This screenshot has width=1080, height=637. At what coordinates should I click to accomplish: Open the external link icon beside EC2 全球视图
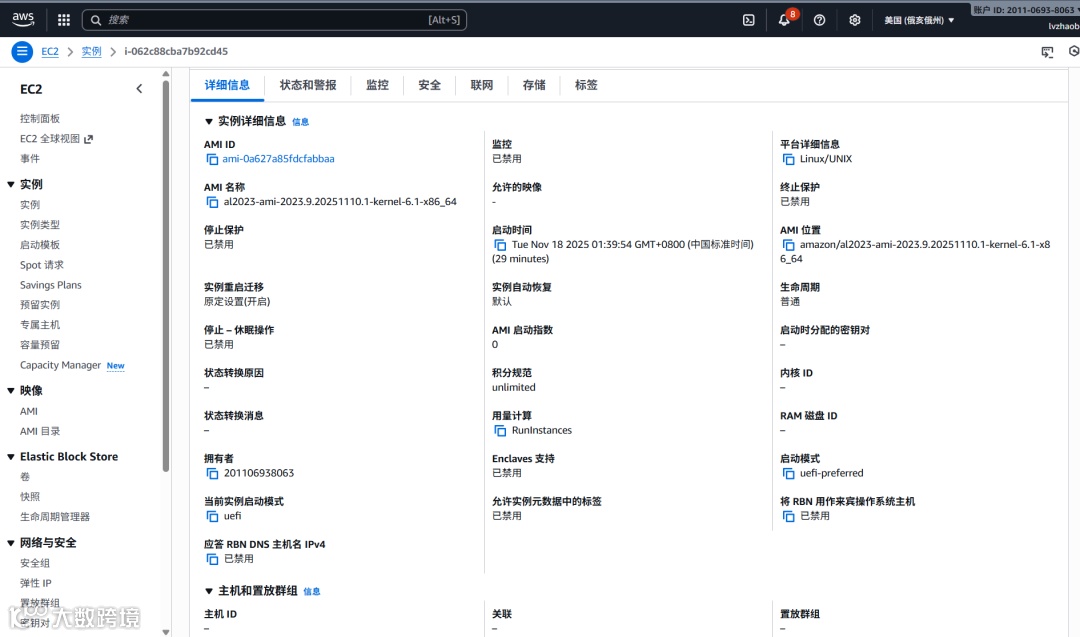pyautogui.click(x=88, y=139)
